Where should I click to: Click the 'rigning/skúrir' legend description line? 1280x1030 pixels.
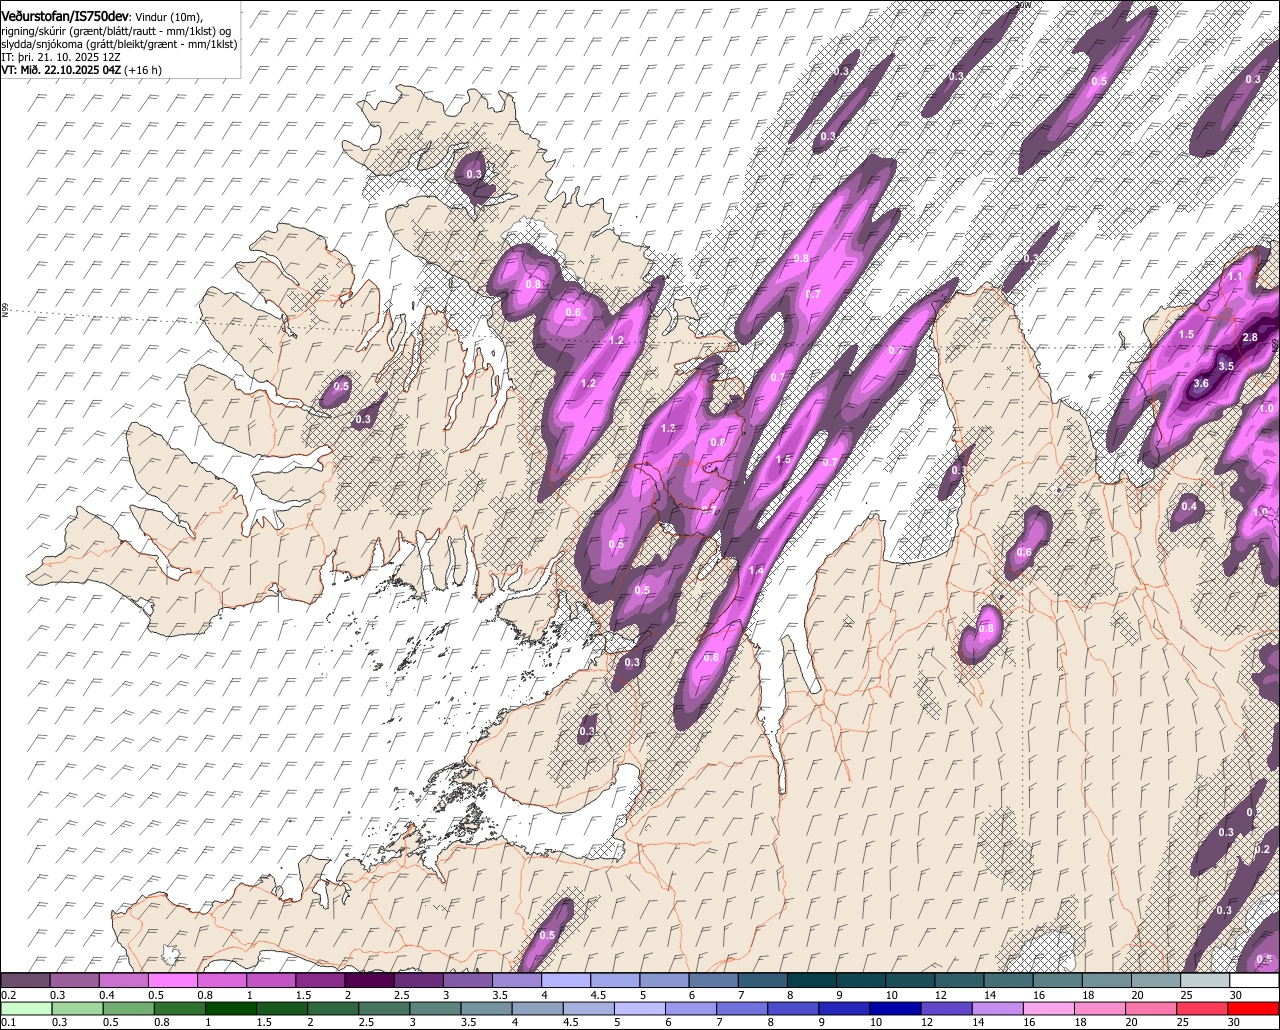[117, 31]
